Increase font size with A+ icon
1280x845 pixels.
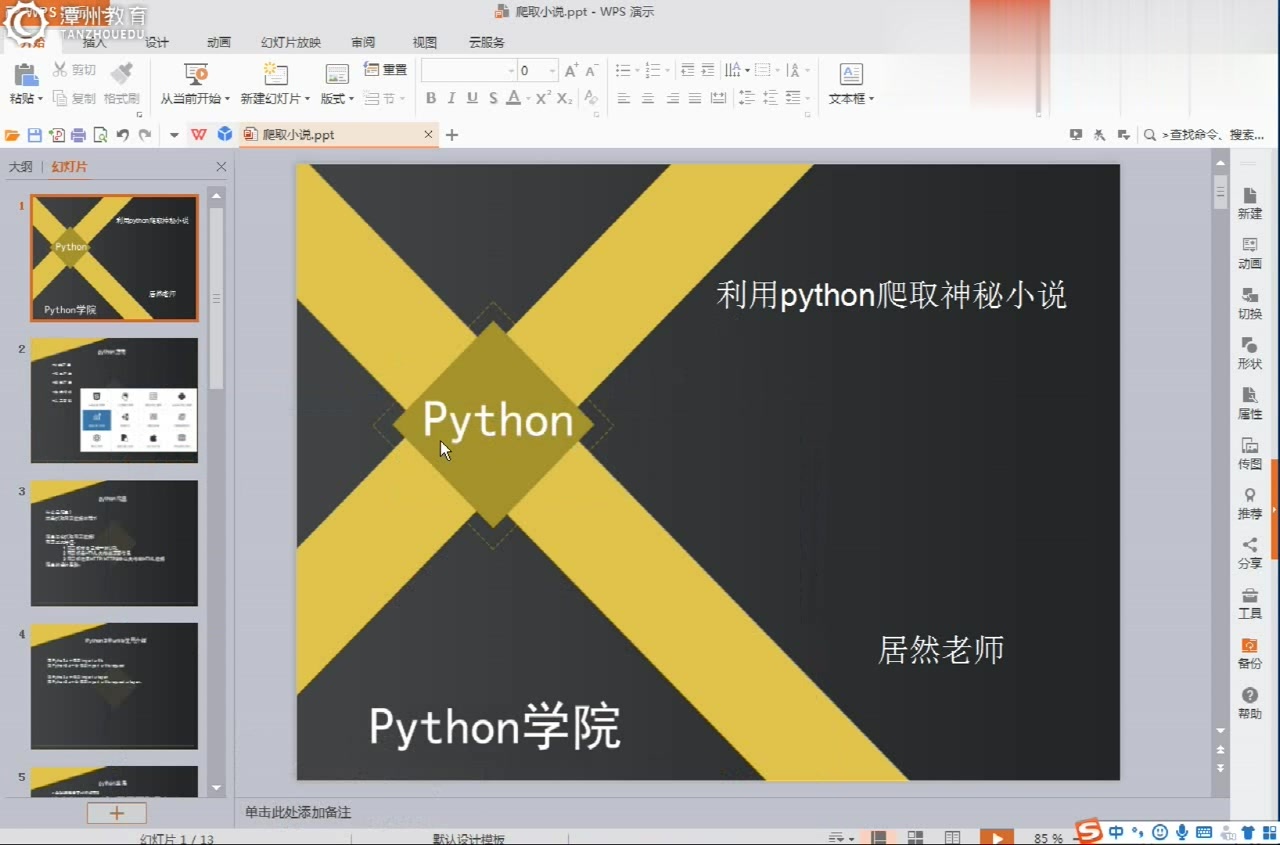coord(571,70)
